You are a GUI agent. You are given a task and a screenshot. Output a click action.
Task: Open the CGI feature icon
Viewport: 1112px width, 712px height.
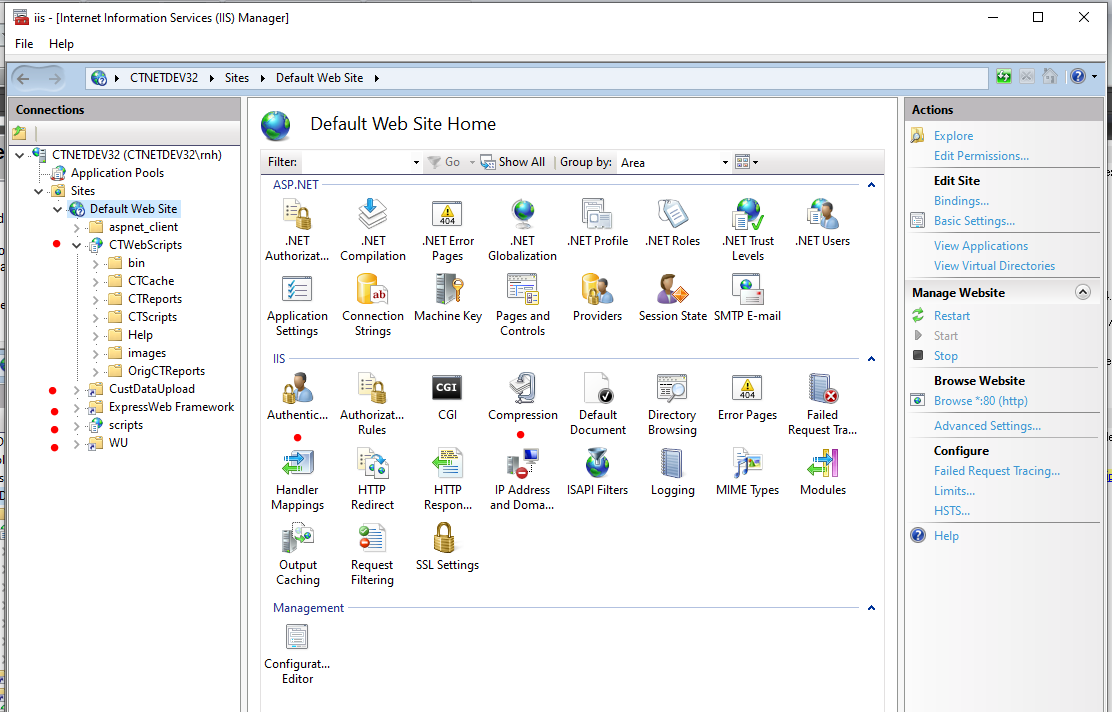pos(447,396)
